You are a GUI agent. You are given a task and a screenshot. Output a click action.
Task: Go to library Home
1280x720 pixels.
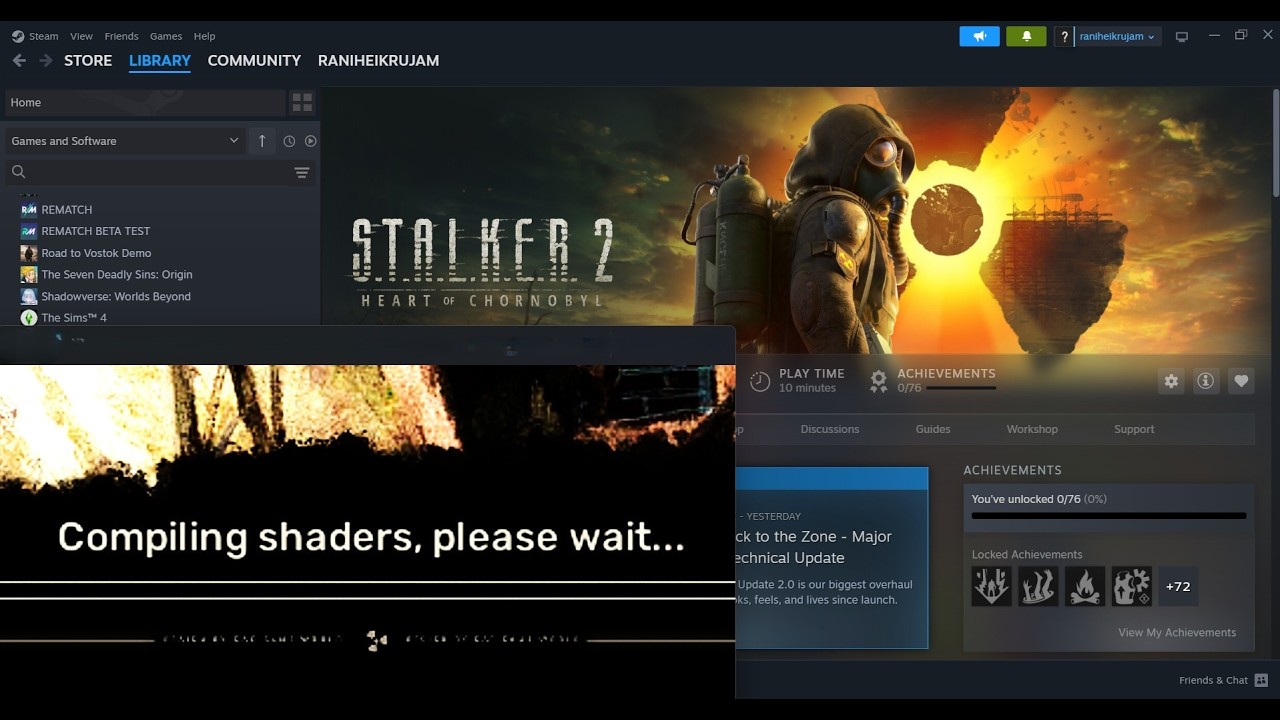click(x=145, y=102)
